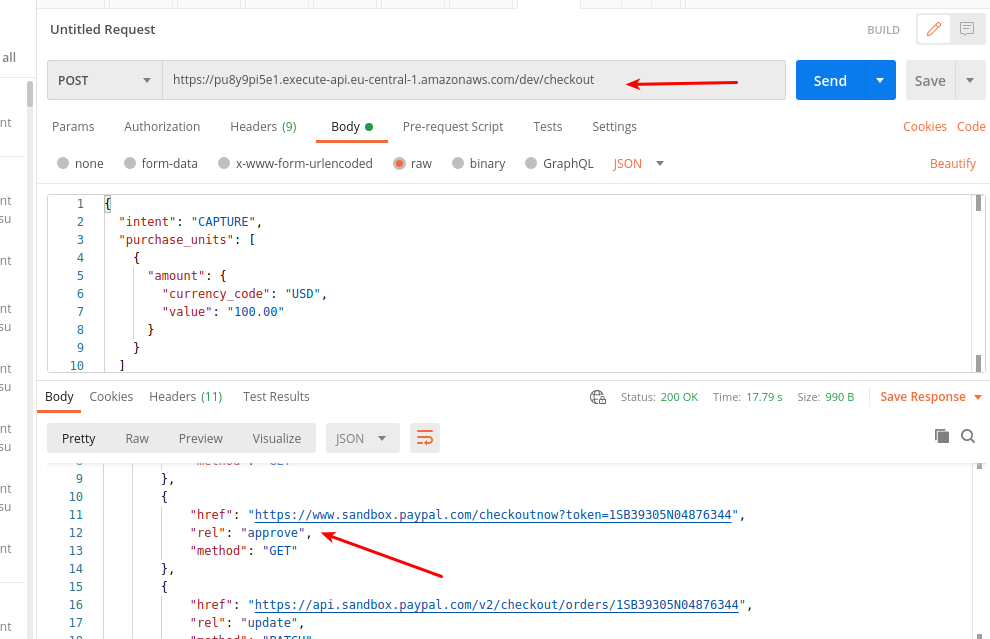990x639 pixels.
Task: Switch to the Authorization tab
Action: pyautogui.click(x=162, y=127)
